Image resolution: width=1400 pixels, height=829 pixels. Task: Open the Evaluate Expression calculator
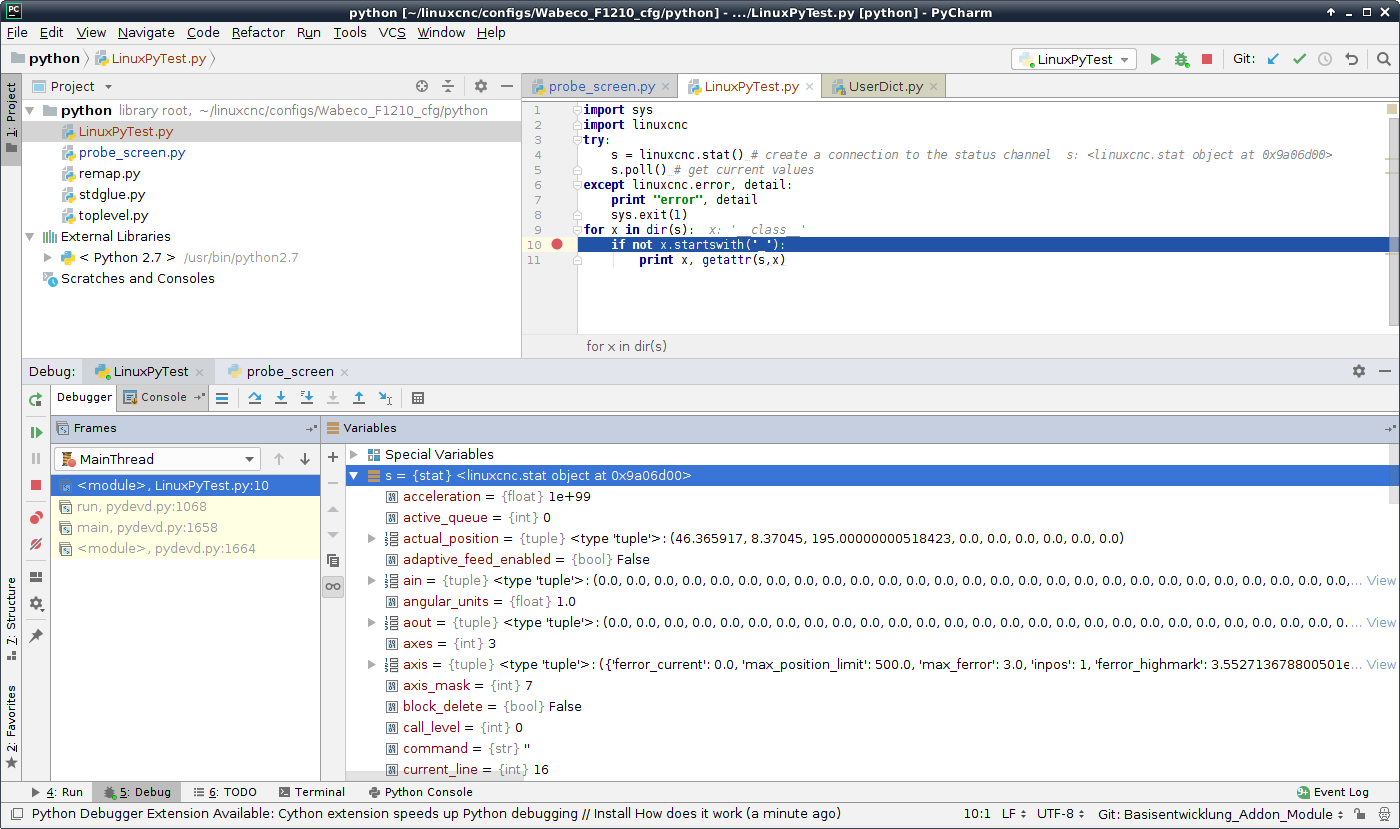tap(418, 398)
